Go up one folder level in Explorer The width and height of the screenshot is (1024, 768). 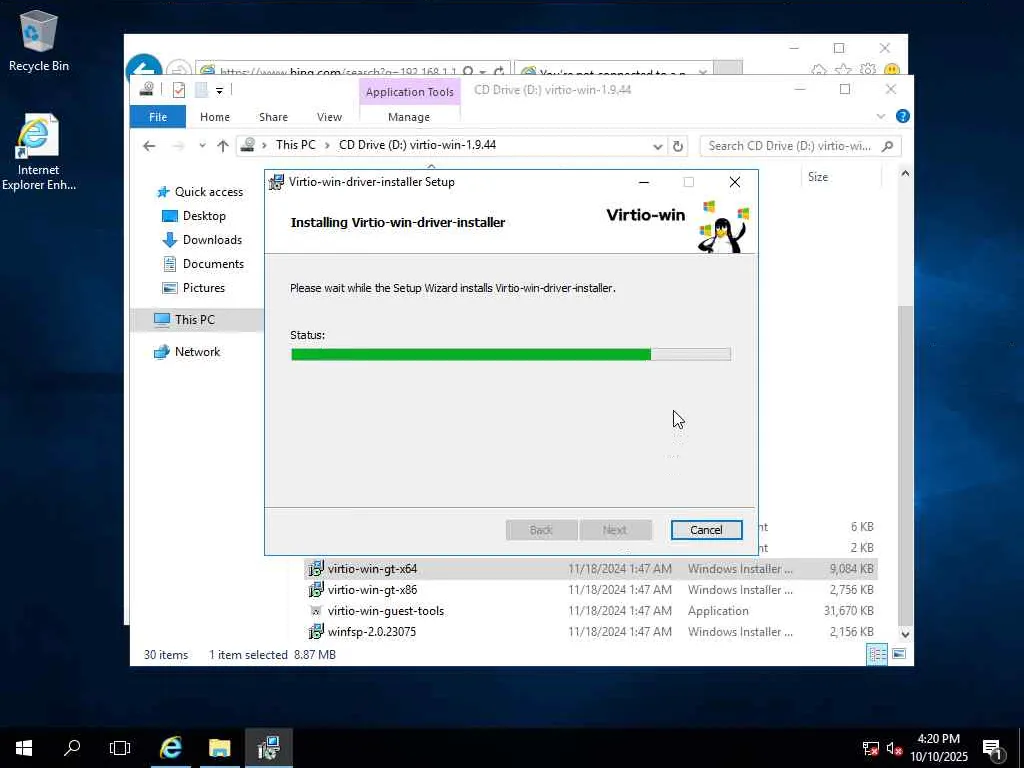pos(223,146)
